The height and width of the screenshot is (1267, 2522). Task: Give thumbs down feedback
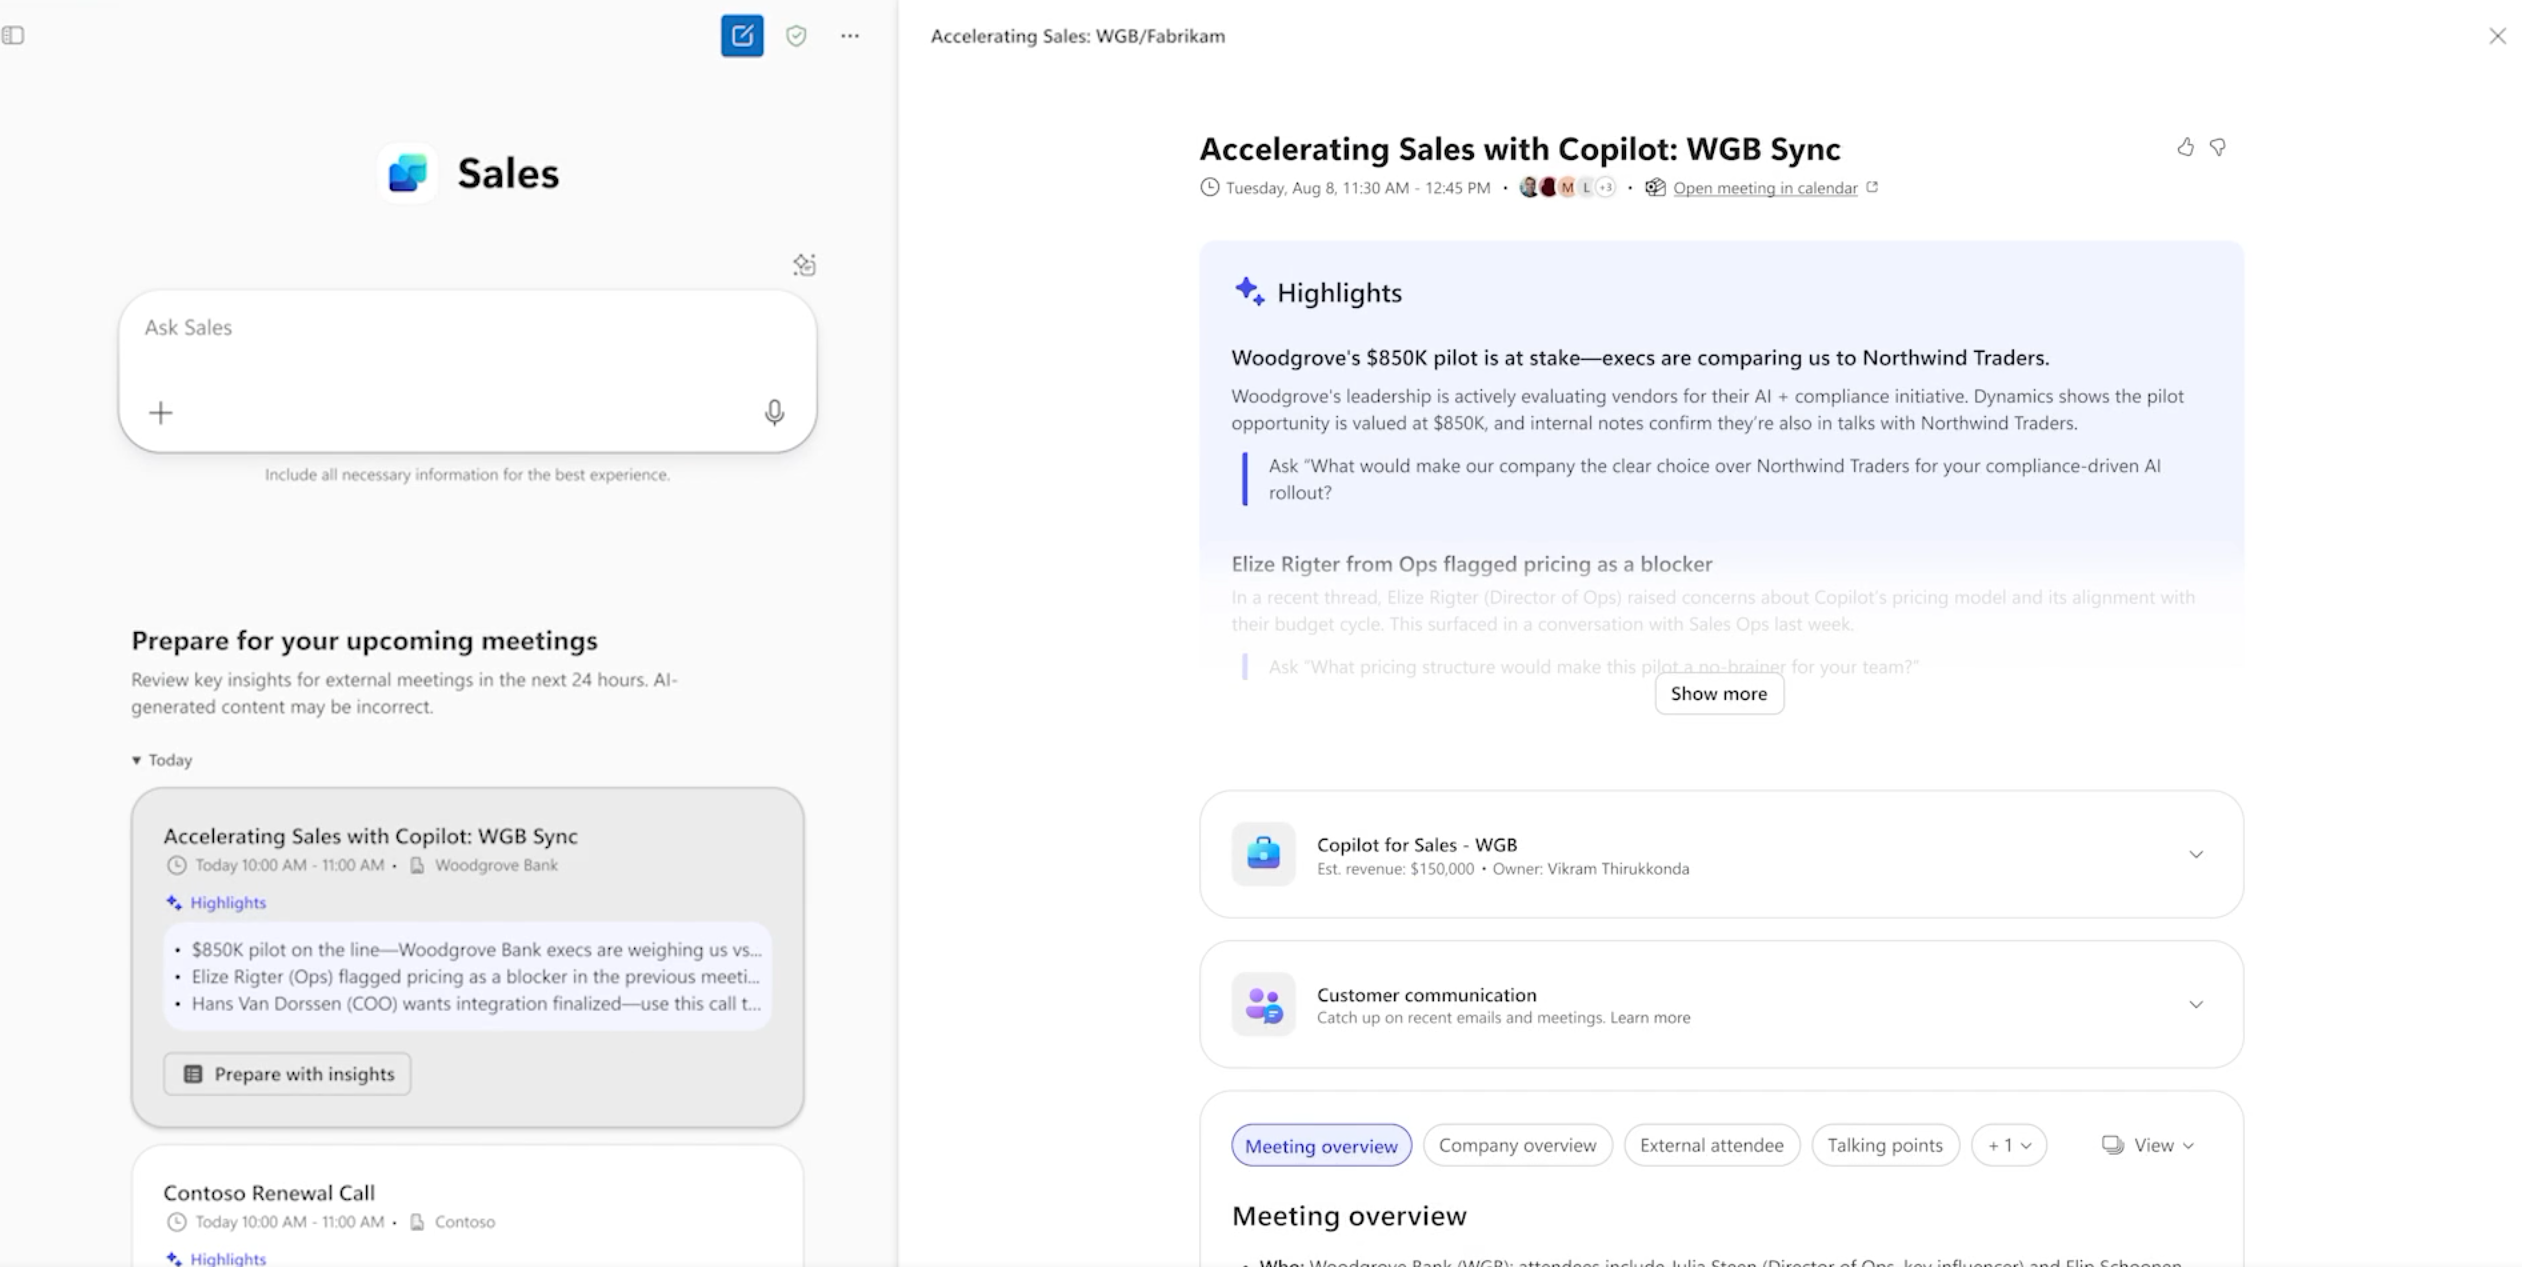[2217, 148]
